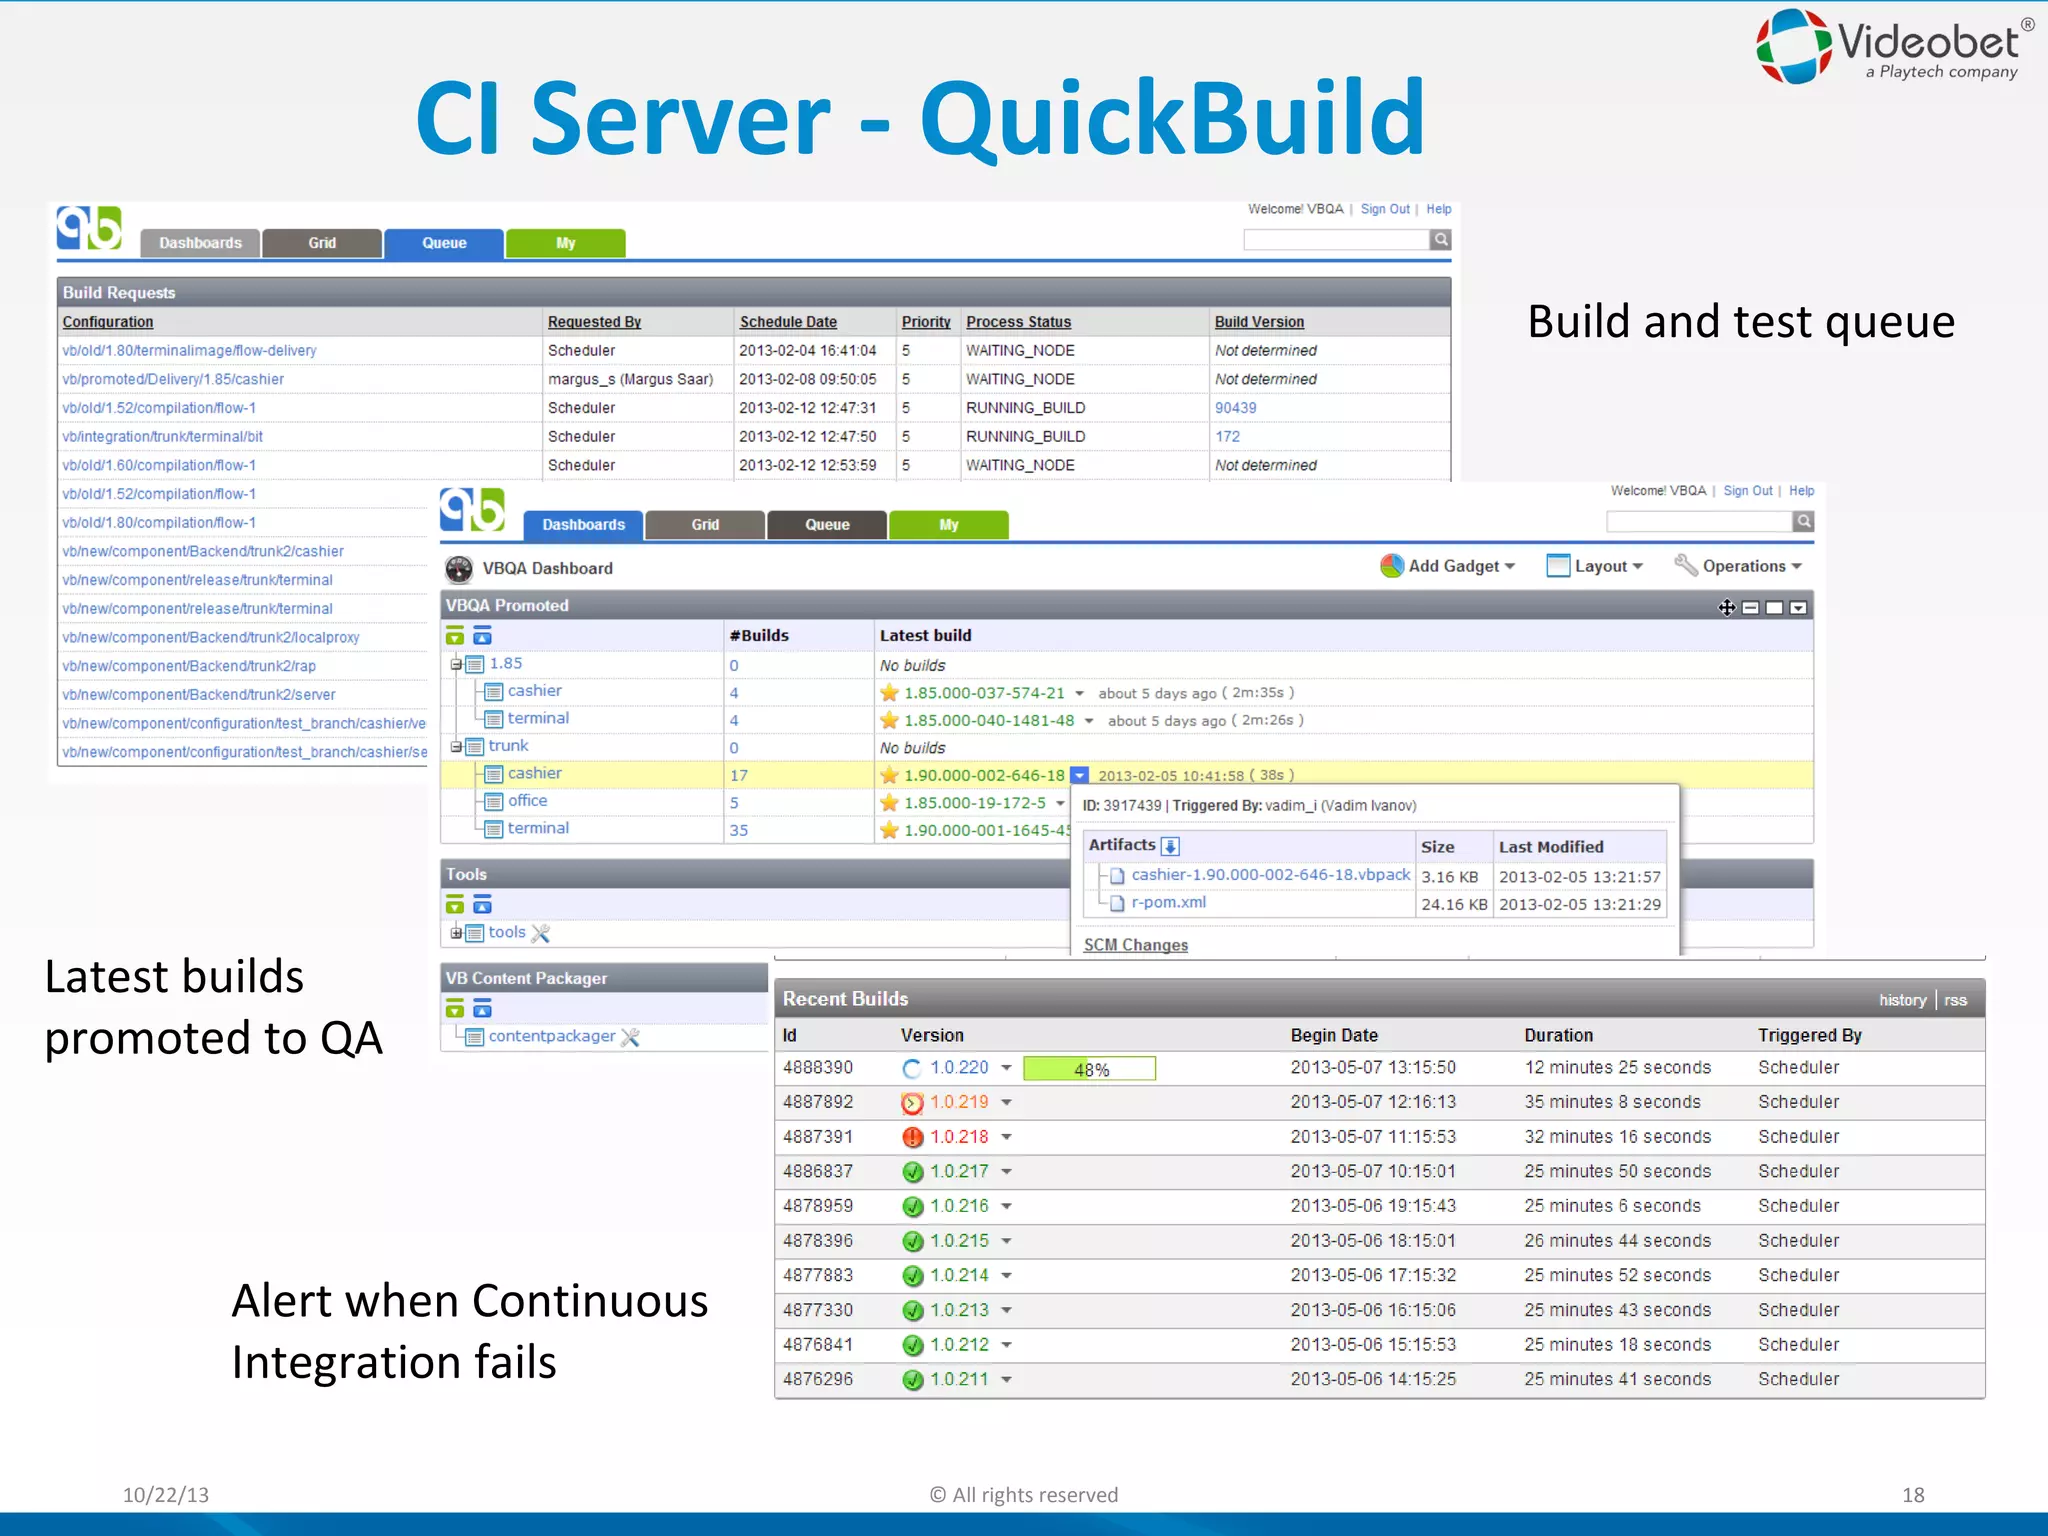Click the file icon next to r-pom.xml
This screenshot has height=1536, width=2048.
coord(1118,903)
